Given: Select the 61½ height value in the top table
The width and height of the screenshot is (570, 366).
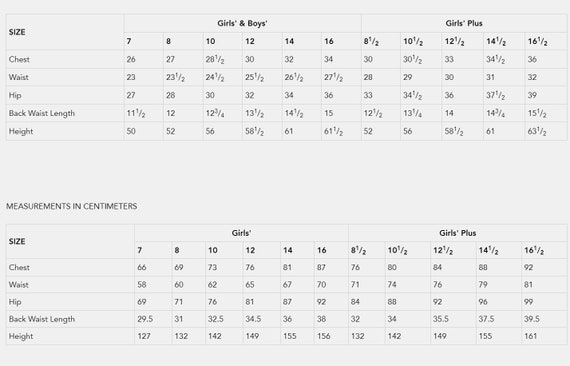Looking at the screenshot, I should click(x=333, y=132).
